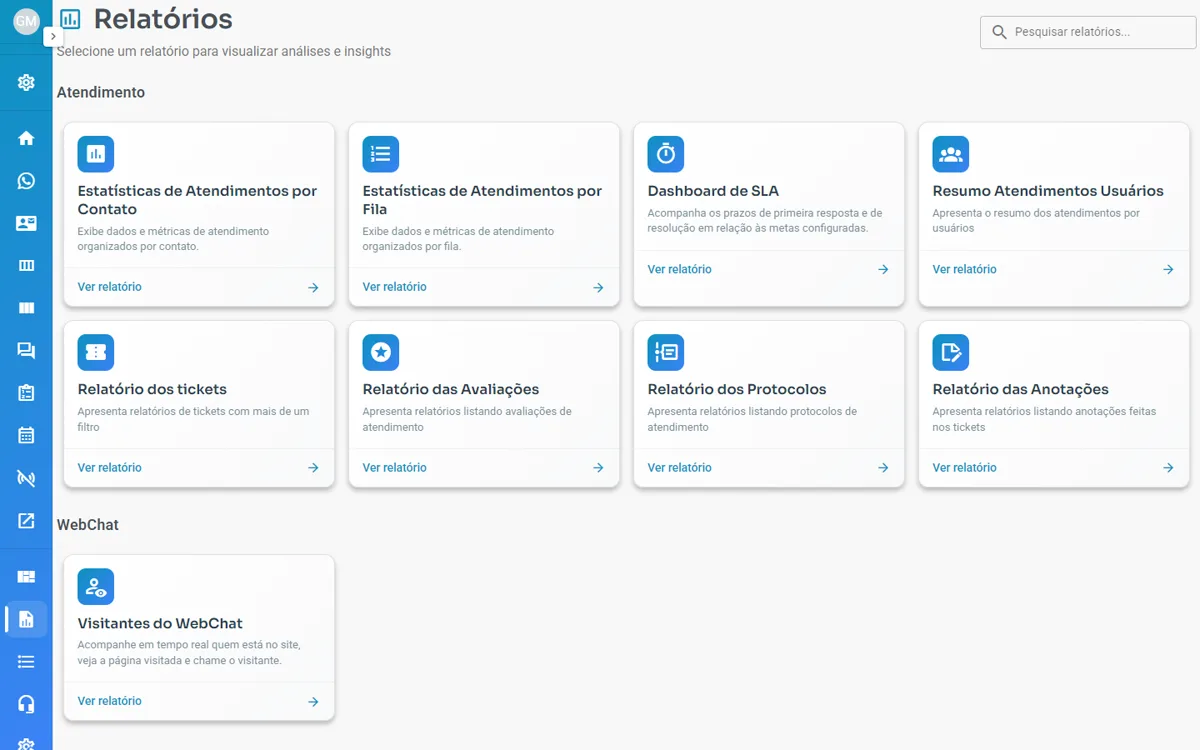Open Ver relatório for Relatório das Avaliações
Screen dimensions: 1200x750
pyautogui.click(x=395, y=467)
